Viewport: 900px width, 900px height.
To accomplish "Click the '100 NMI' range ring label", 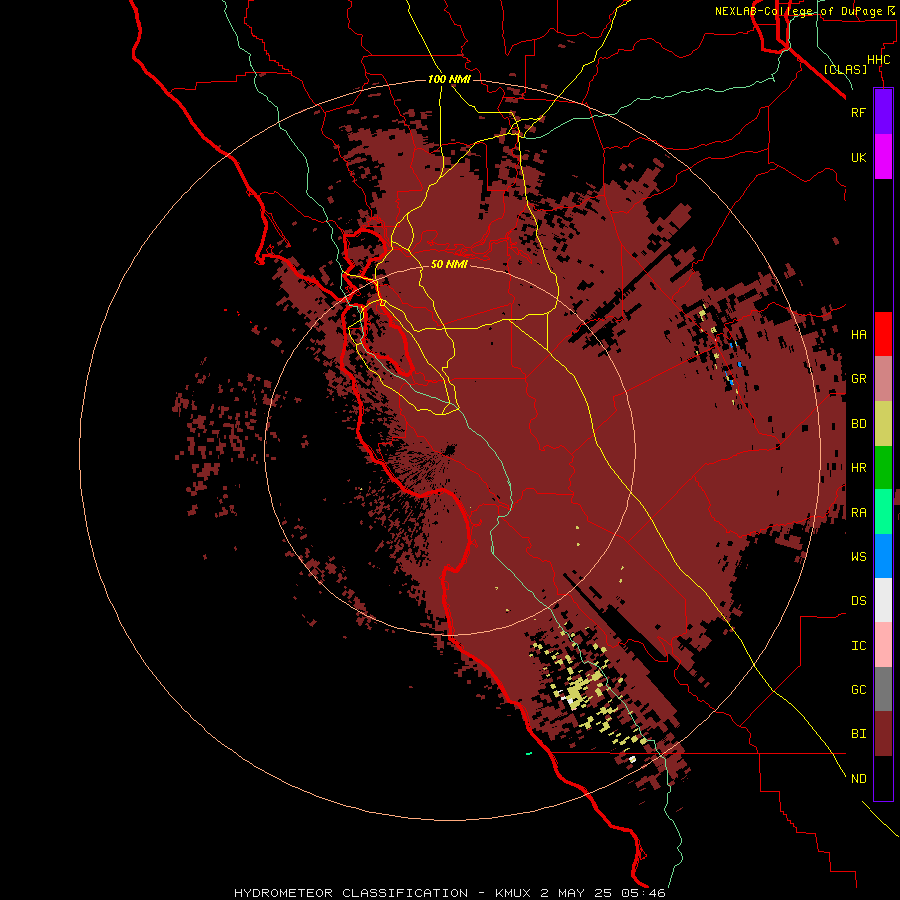I will [x=449, y=79].
